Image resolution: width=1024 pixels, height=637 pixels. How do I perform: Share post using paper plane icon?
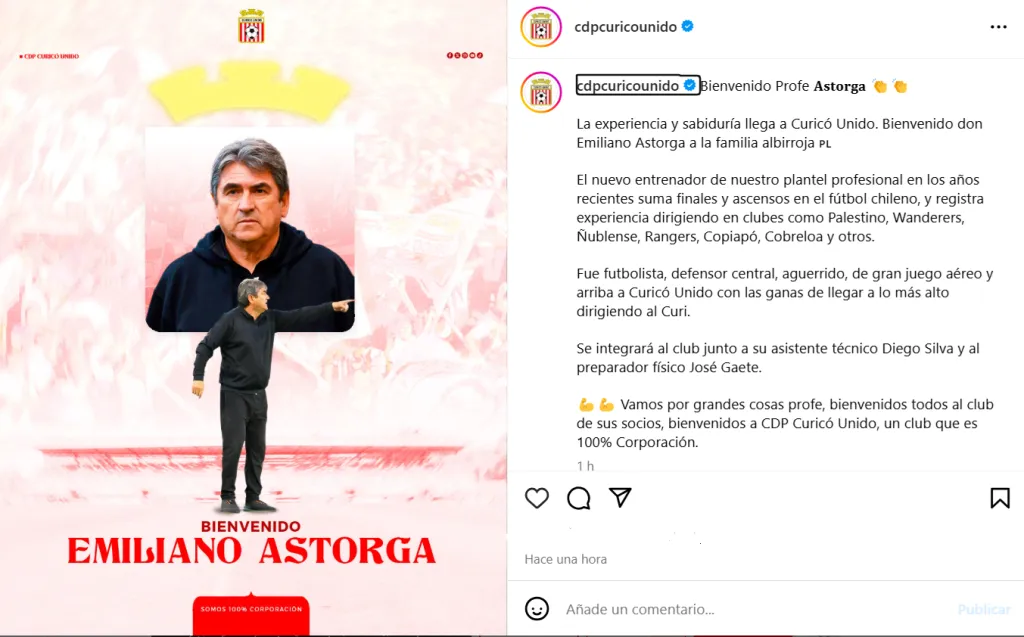click(620, 498)
